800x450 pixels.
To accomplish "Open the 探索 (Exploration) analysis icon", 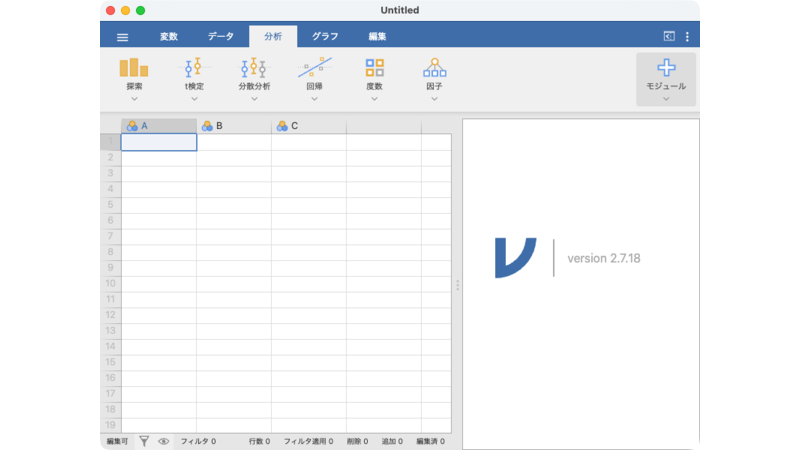I will [x=134, y=68].
